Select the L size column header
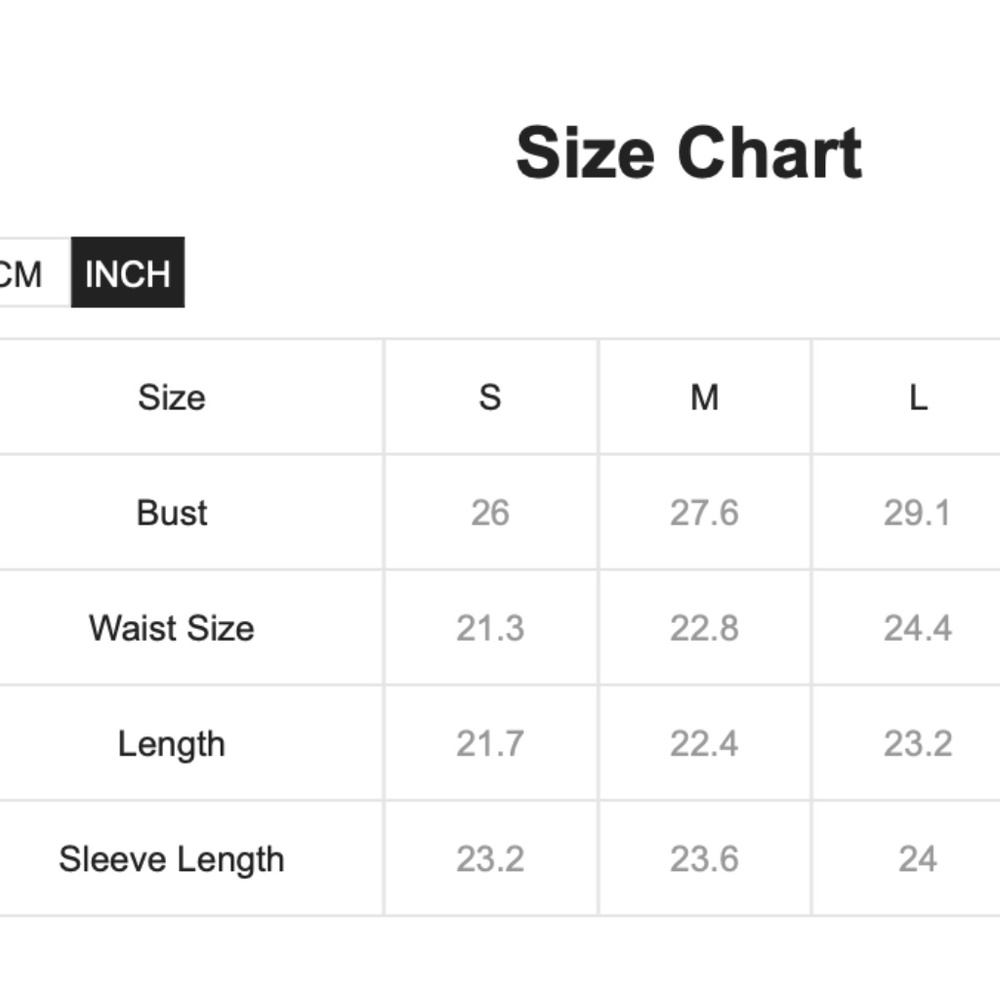1000x1000 pixels. 917,397
